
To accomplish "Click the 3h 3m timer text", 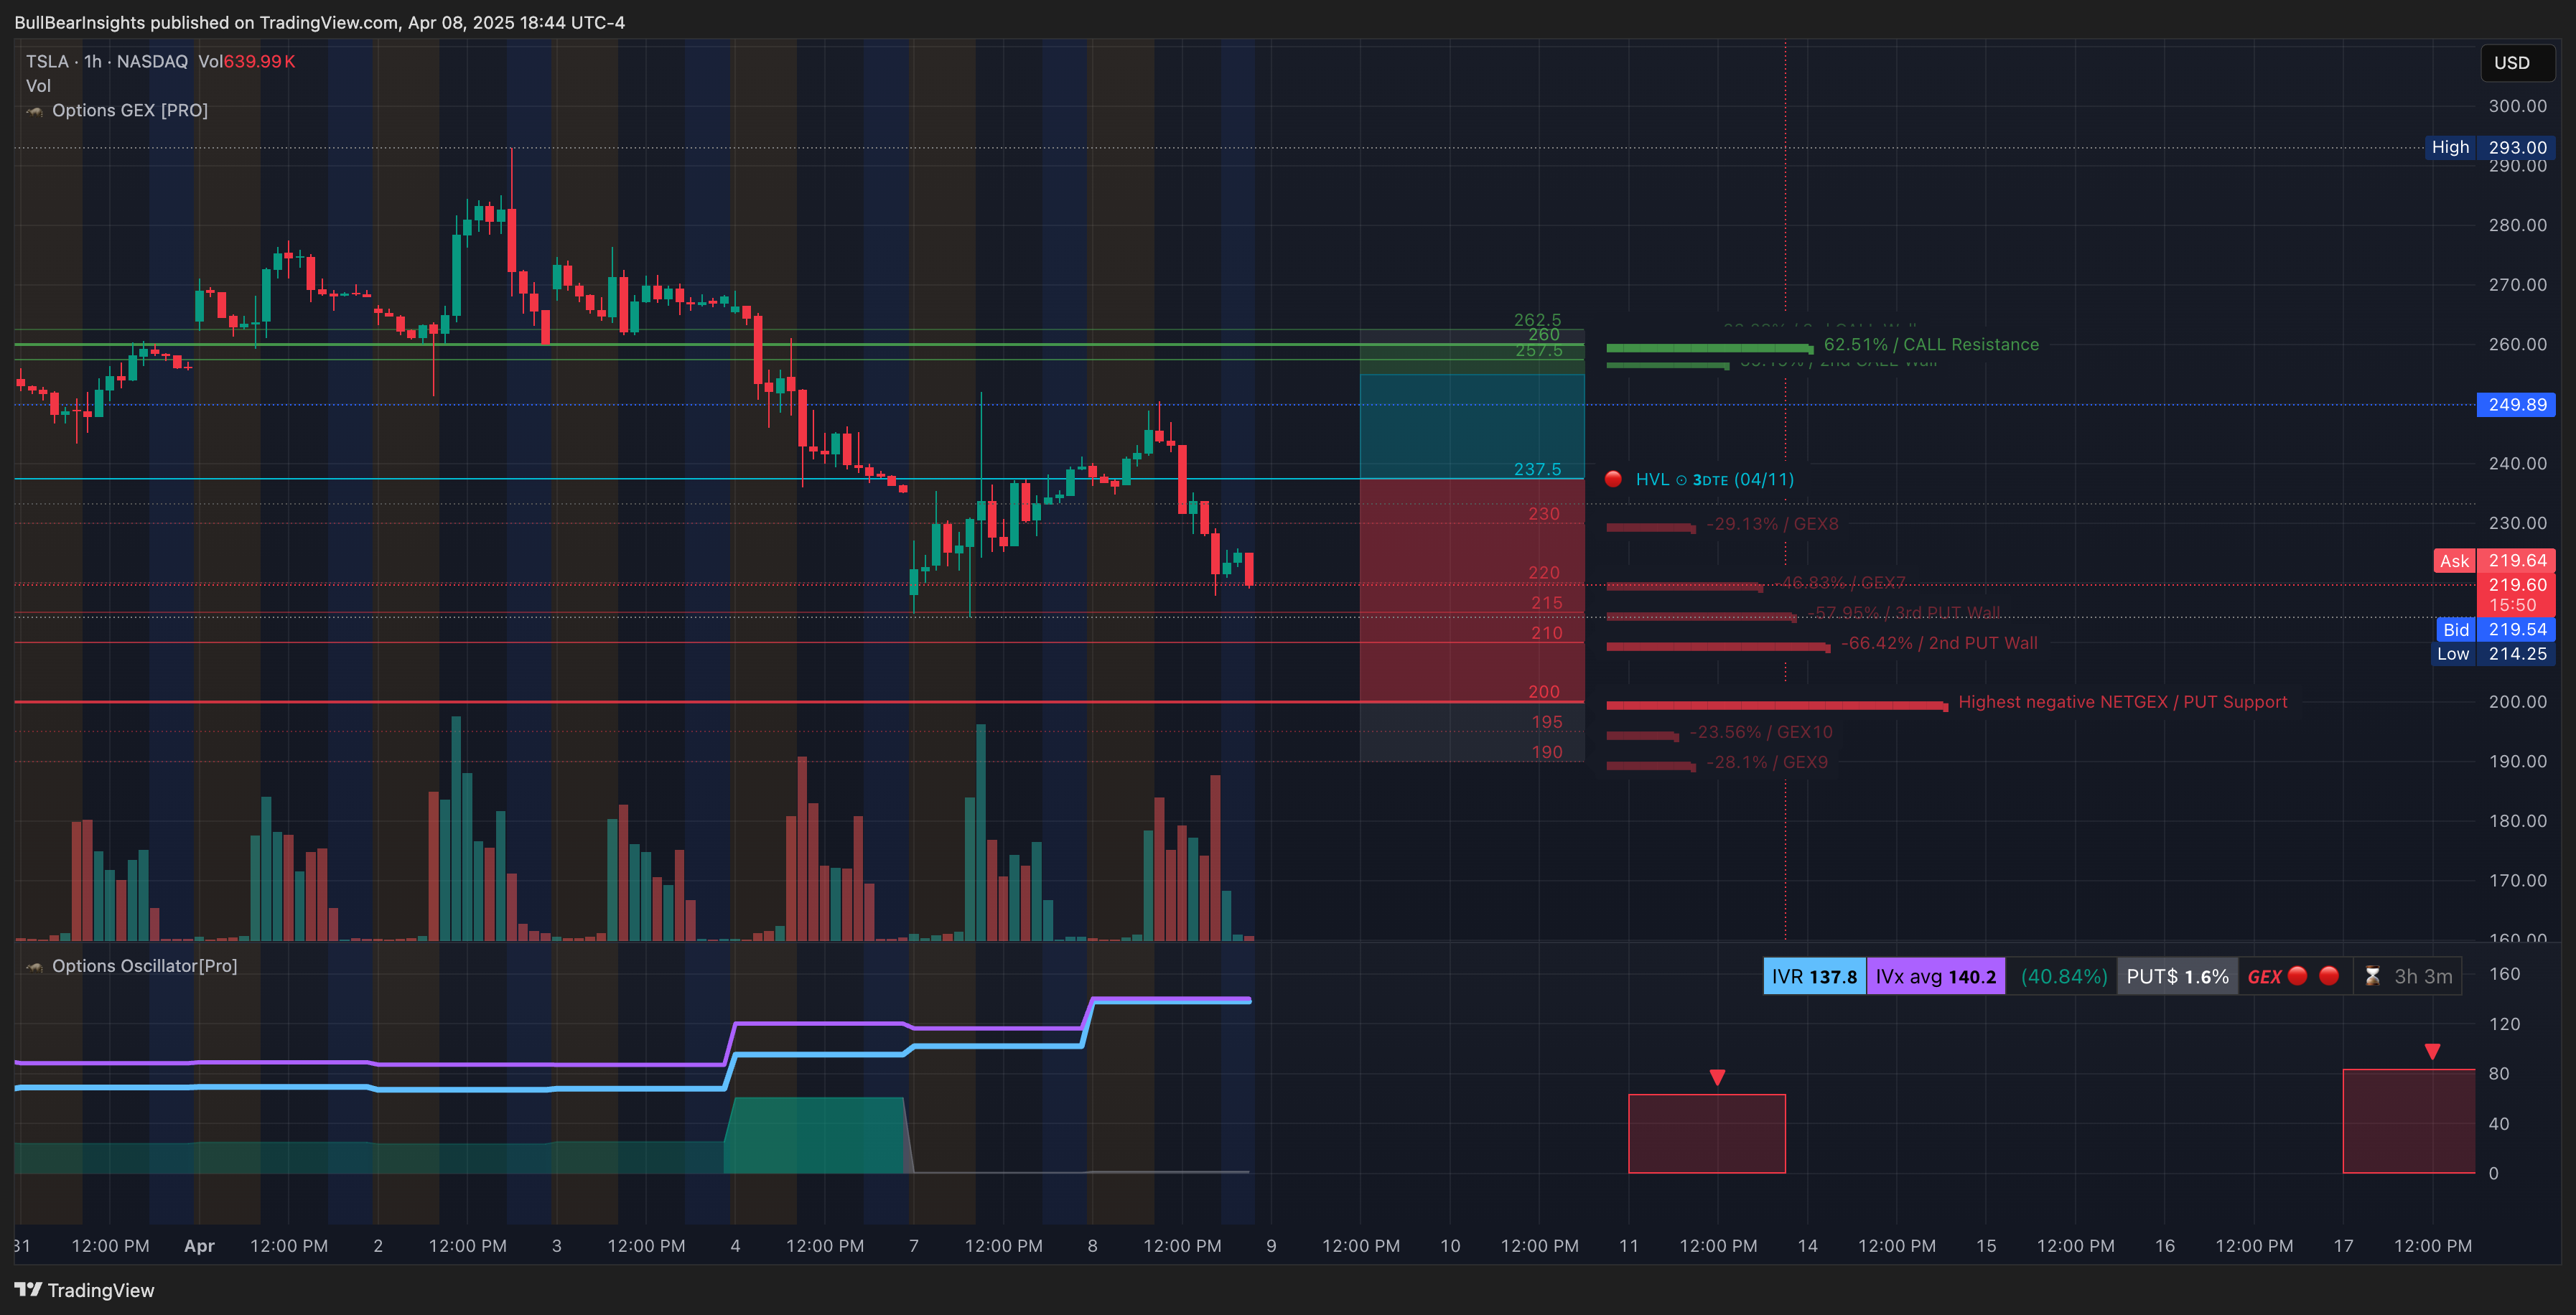I will [x=2422, y=977].
